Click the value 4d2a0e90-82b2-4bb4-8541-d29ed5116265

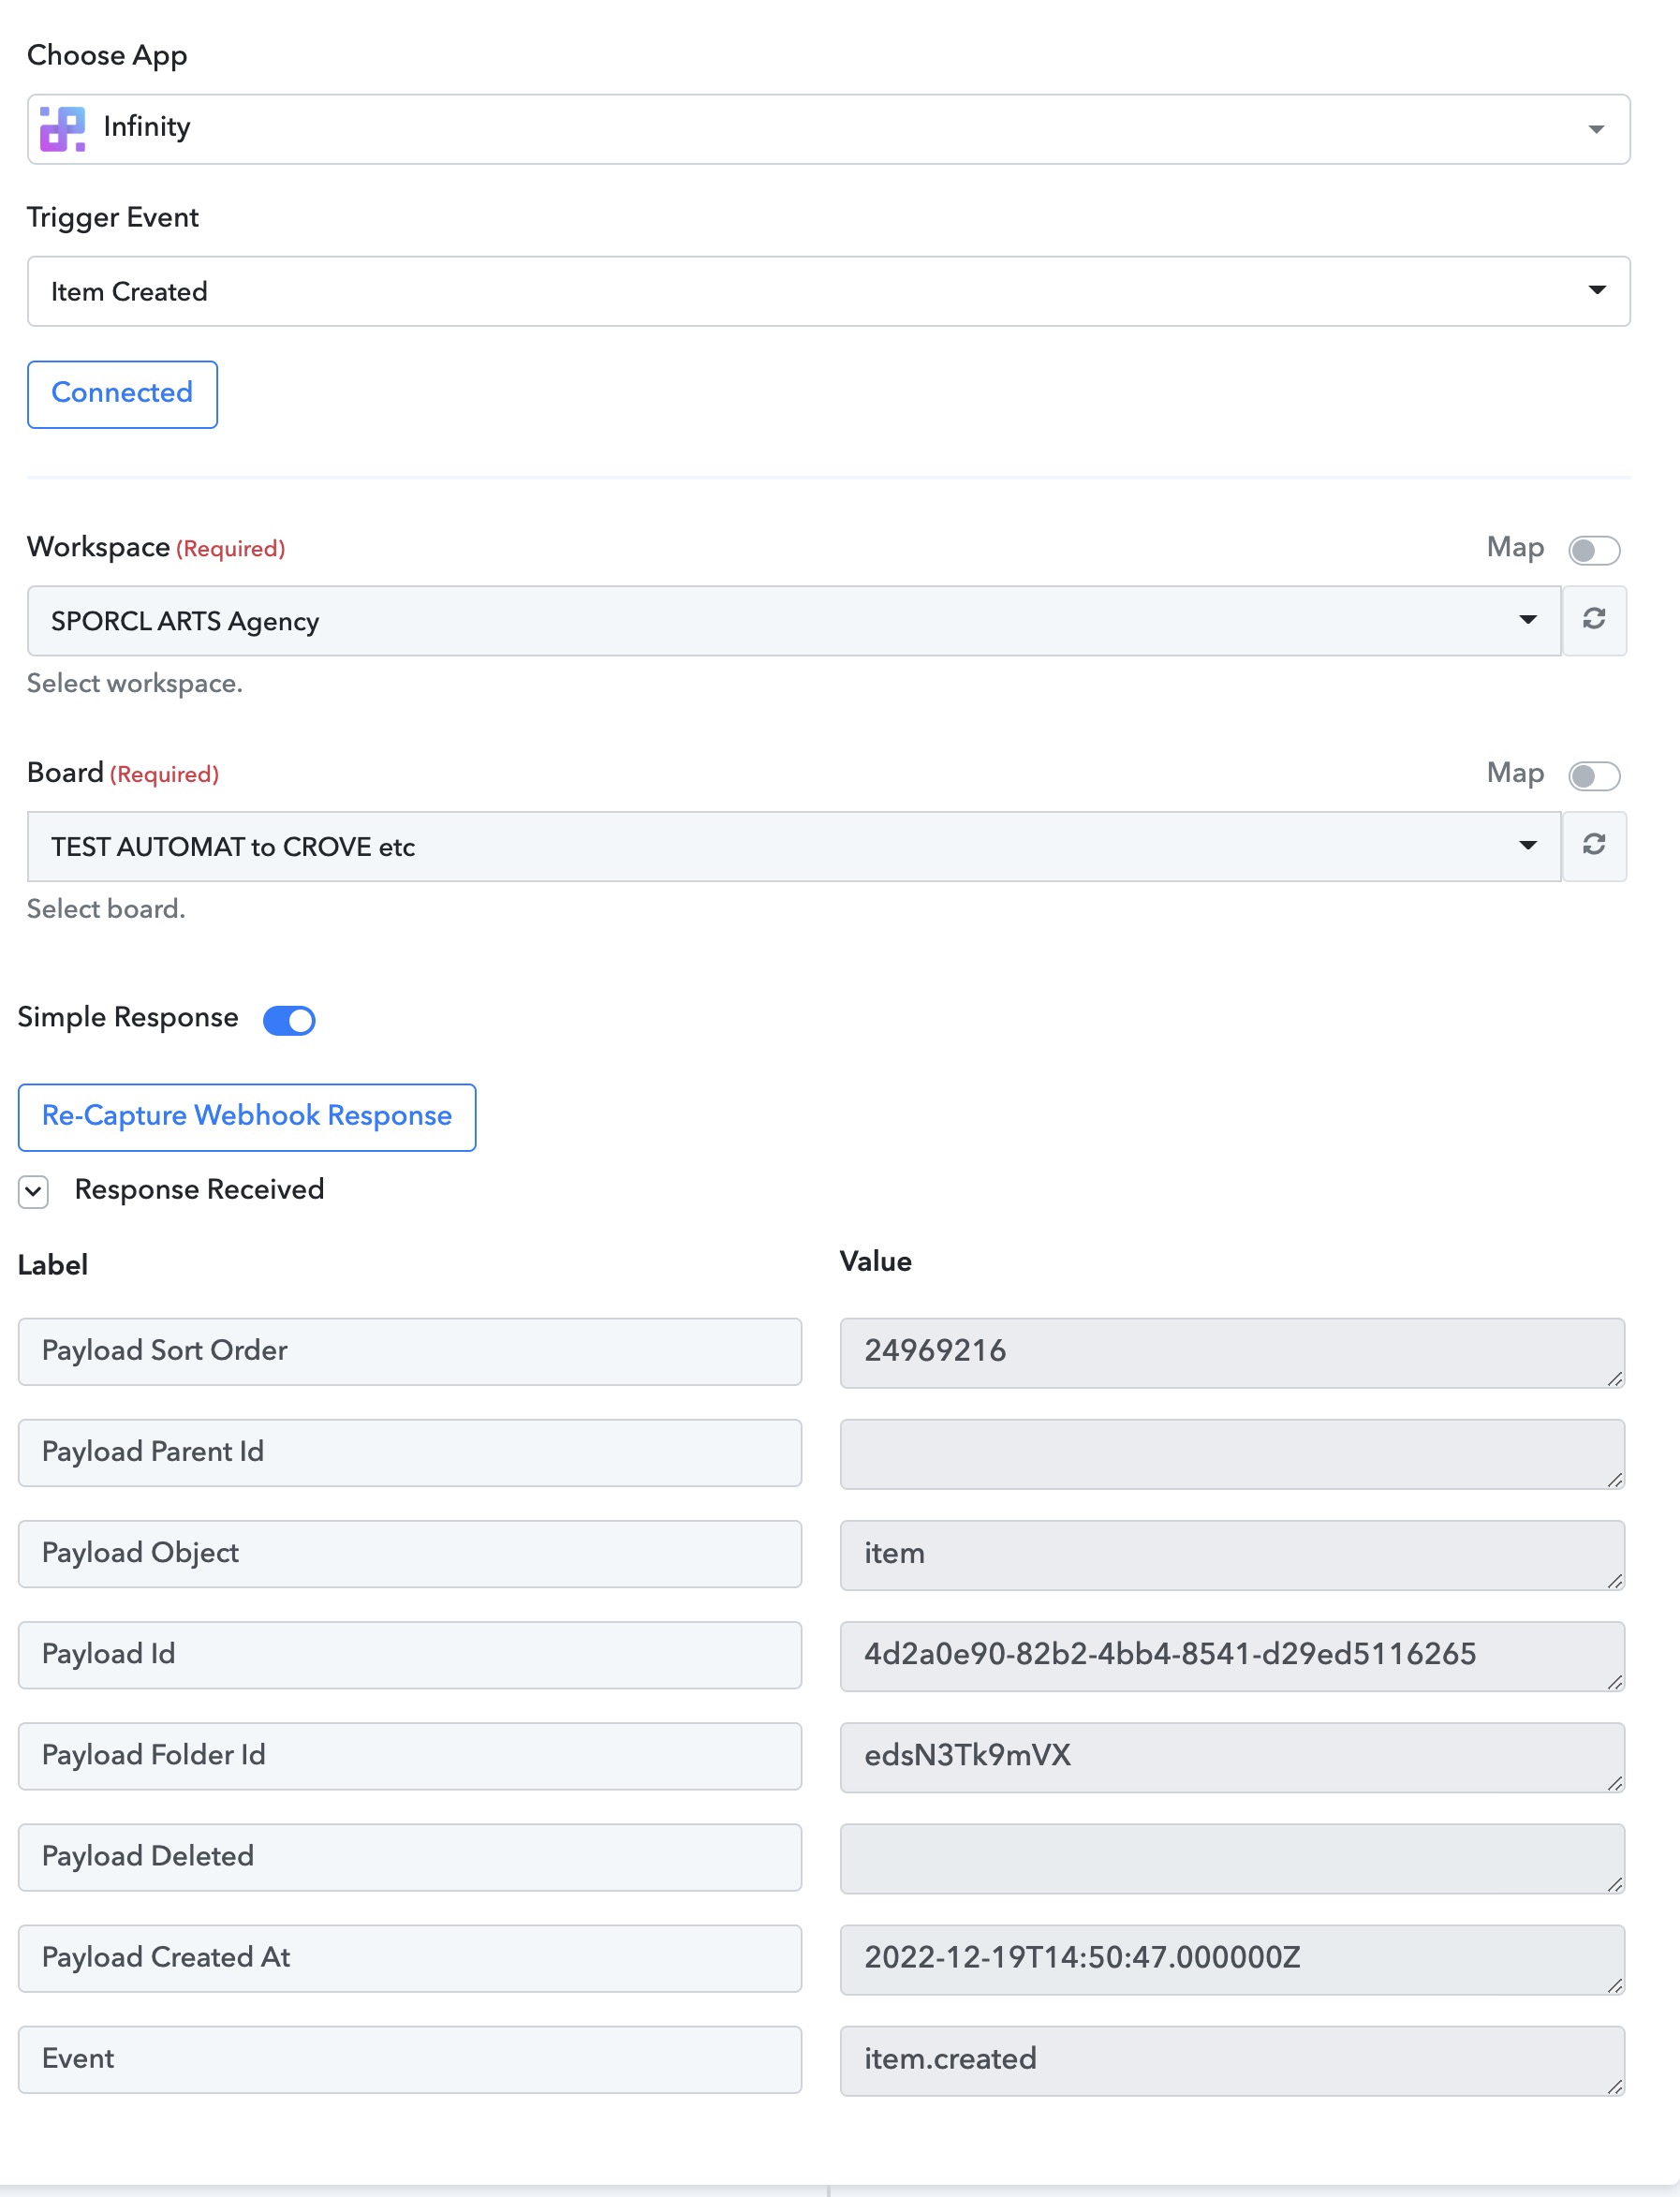coord(1232,1655)
